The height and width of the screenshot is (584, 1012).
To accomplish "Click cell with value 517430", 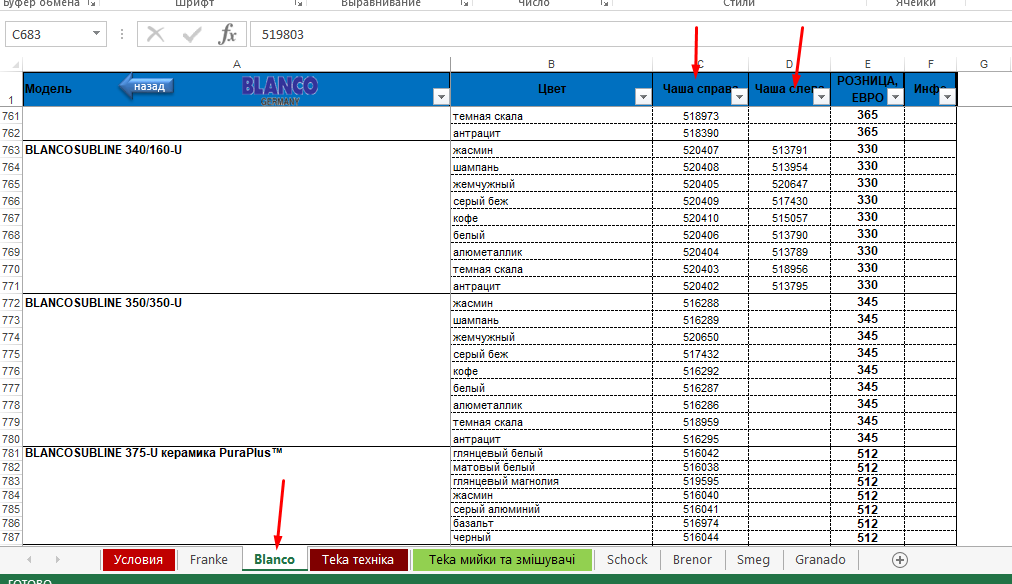I will pos(789,201).
